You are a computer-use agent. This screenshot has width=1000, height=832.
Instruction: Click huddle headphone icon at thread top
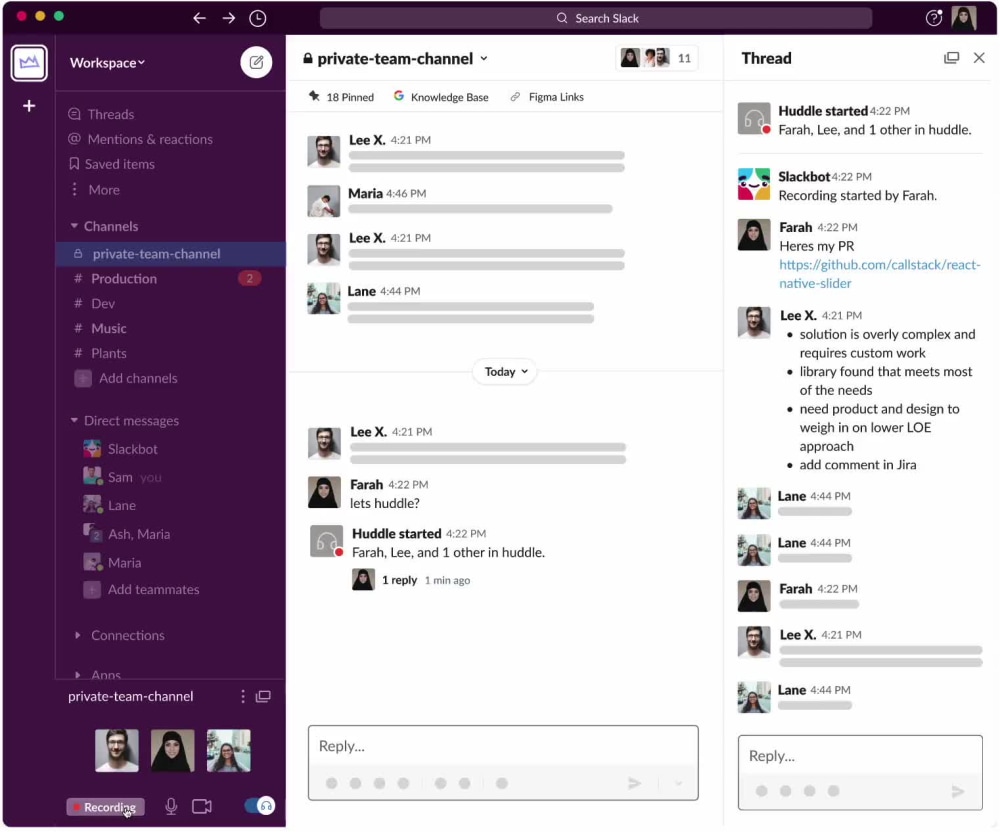[x=754, y=119]
